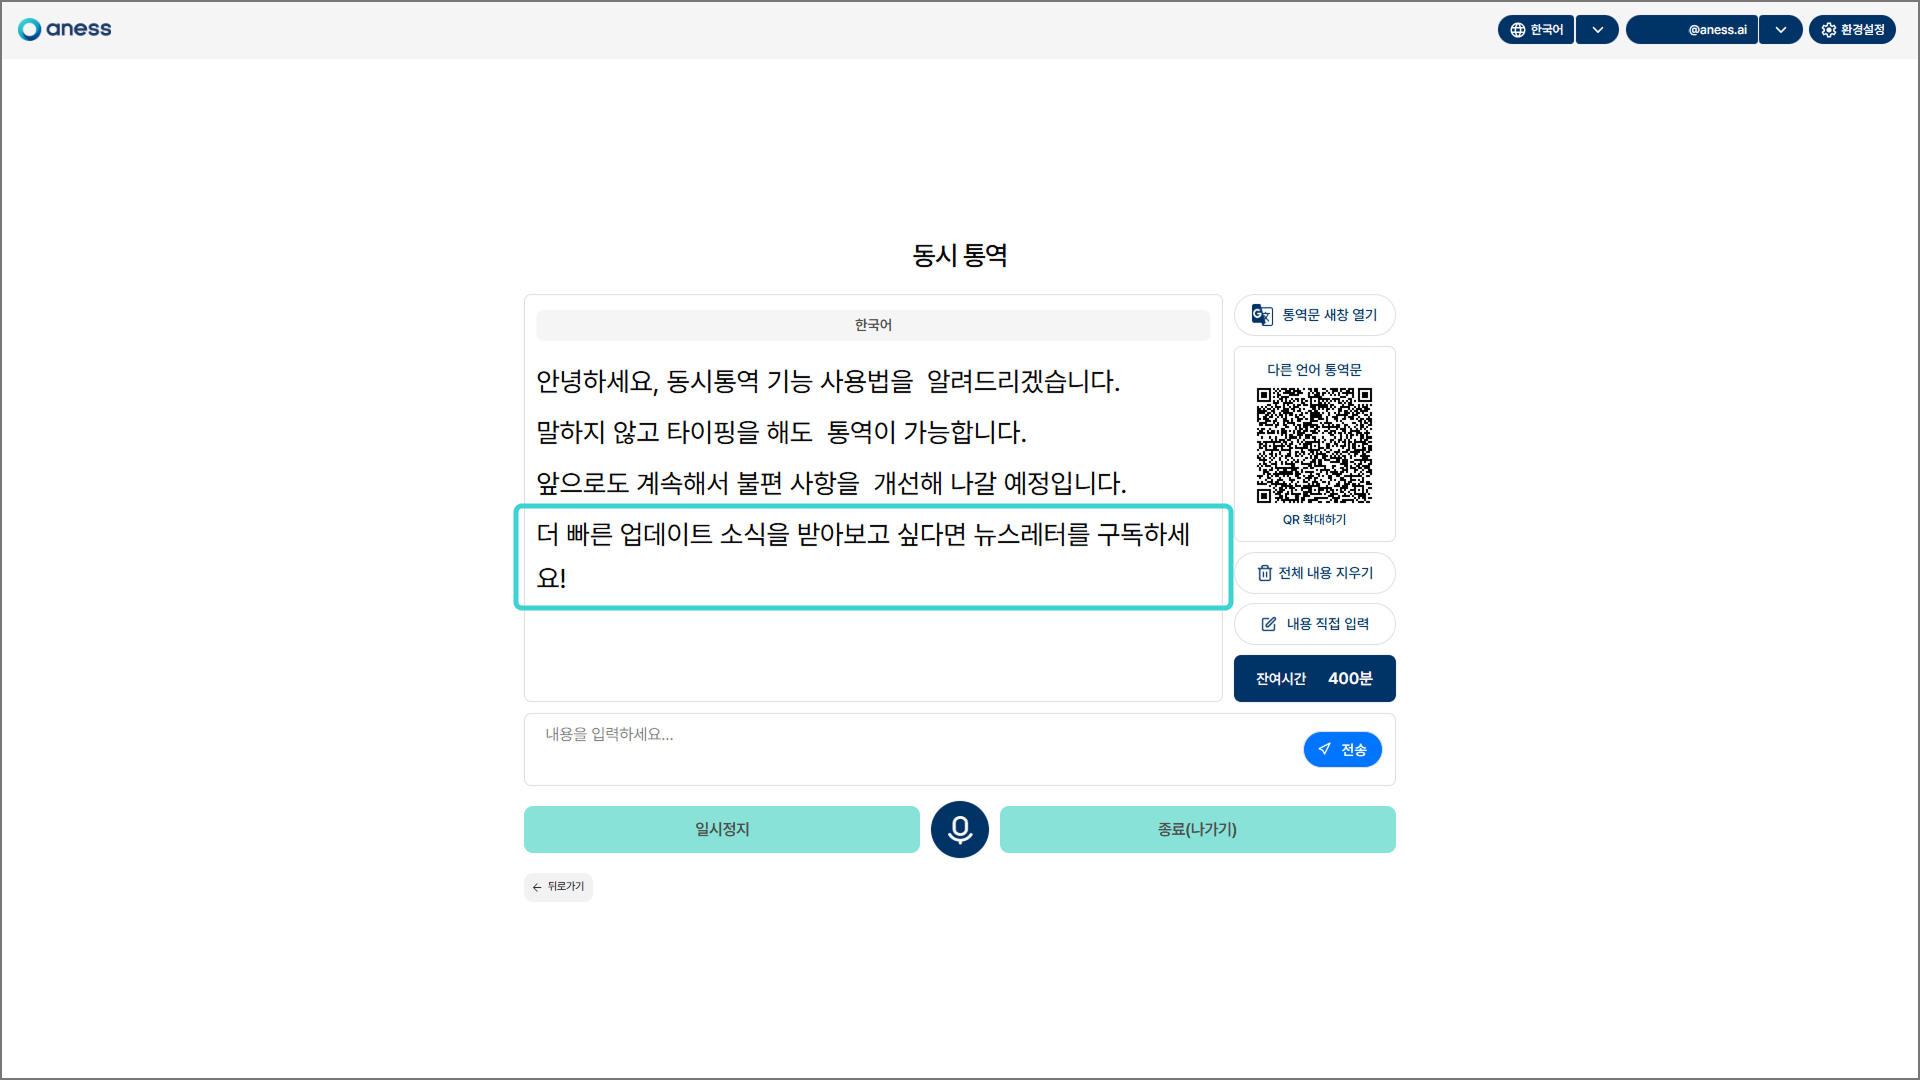Click the pencil icon 내용 직접 입력
Viewport: 1920px width, 1080px height.
click(x=1269, y=624)
